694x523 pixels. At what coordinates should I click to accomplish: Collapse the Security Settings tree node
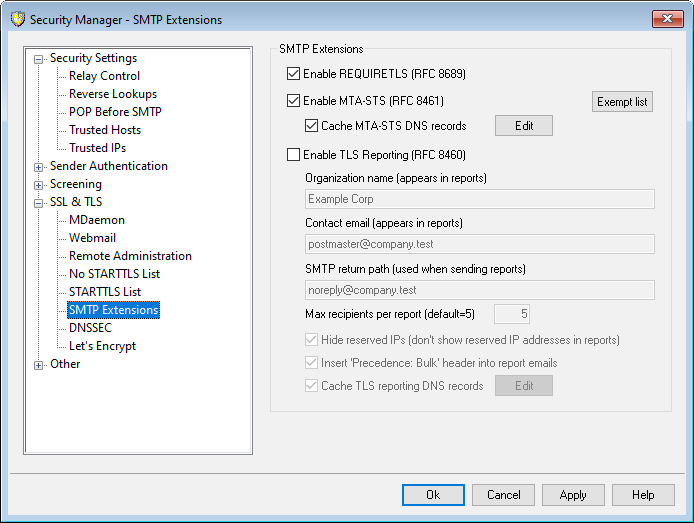coord(39,59)
